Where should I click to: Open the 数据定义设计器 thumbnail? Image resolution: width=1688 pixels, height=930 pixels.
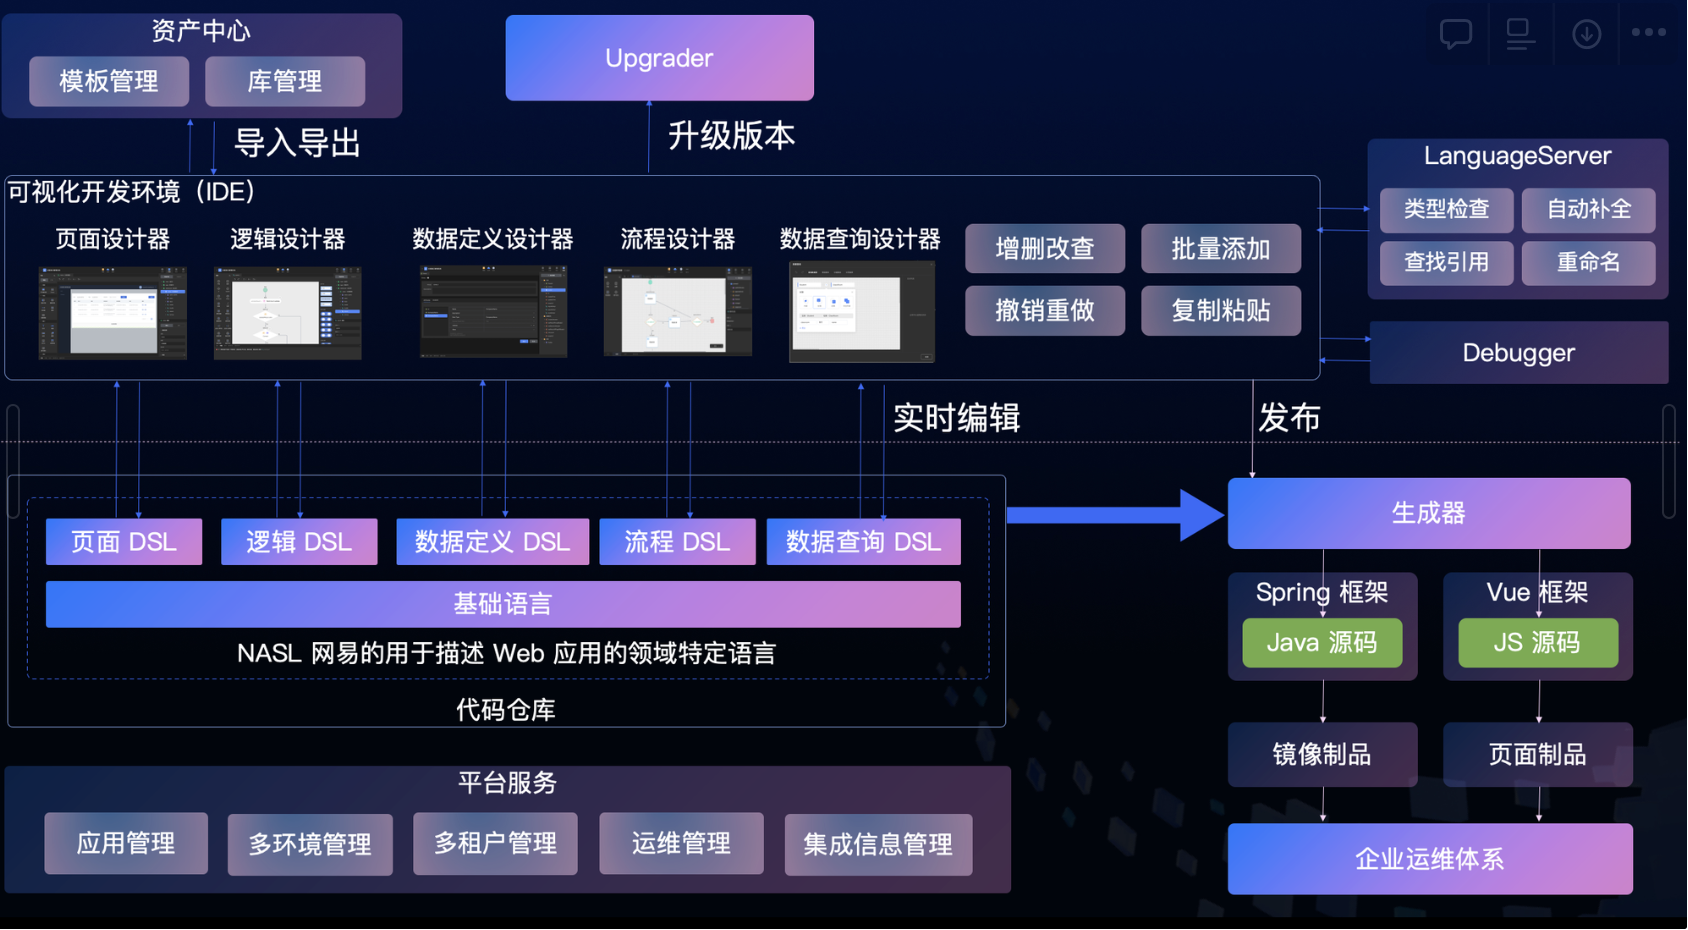493,311
